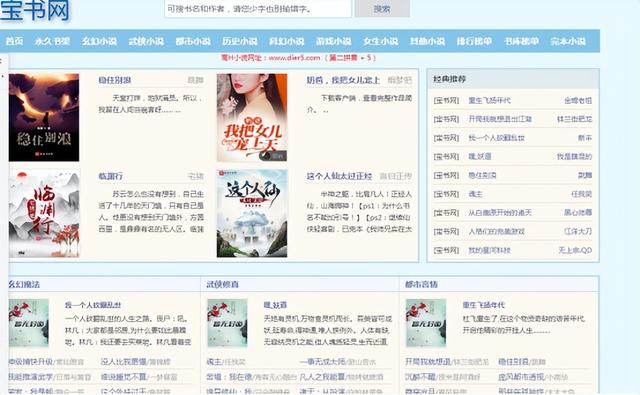Click the 宝书网 site logo
The height and width of the screenshot is (395, 640).
click(x=35, y=10)
